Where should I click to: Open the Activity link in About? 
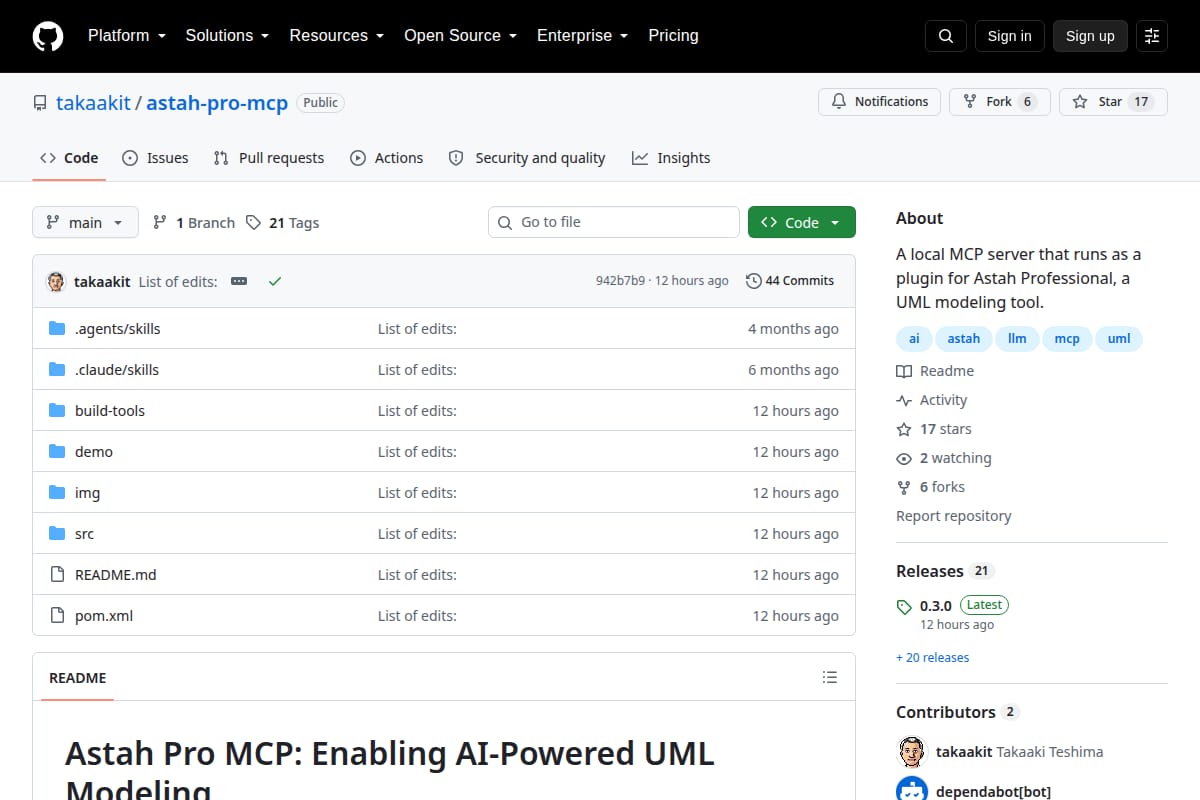[932, 400]
